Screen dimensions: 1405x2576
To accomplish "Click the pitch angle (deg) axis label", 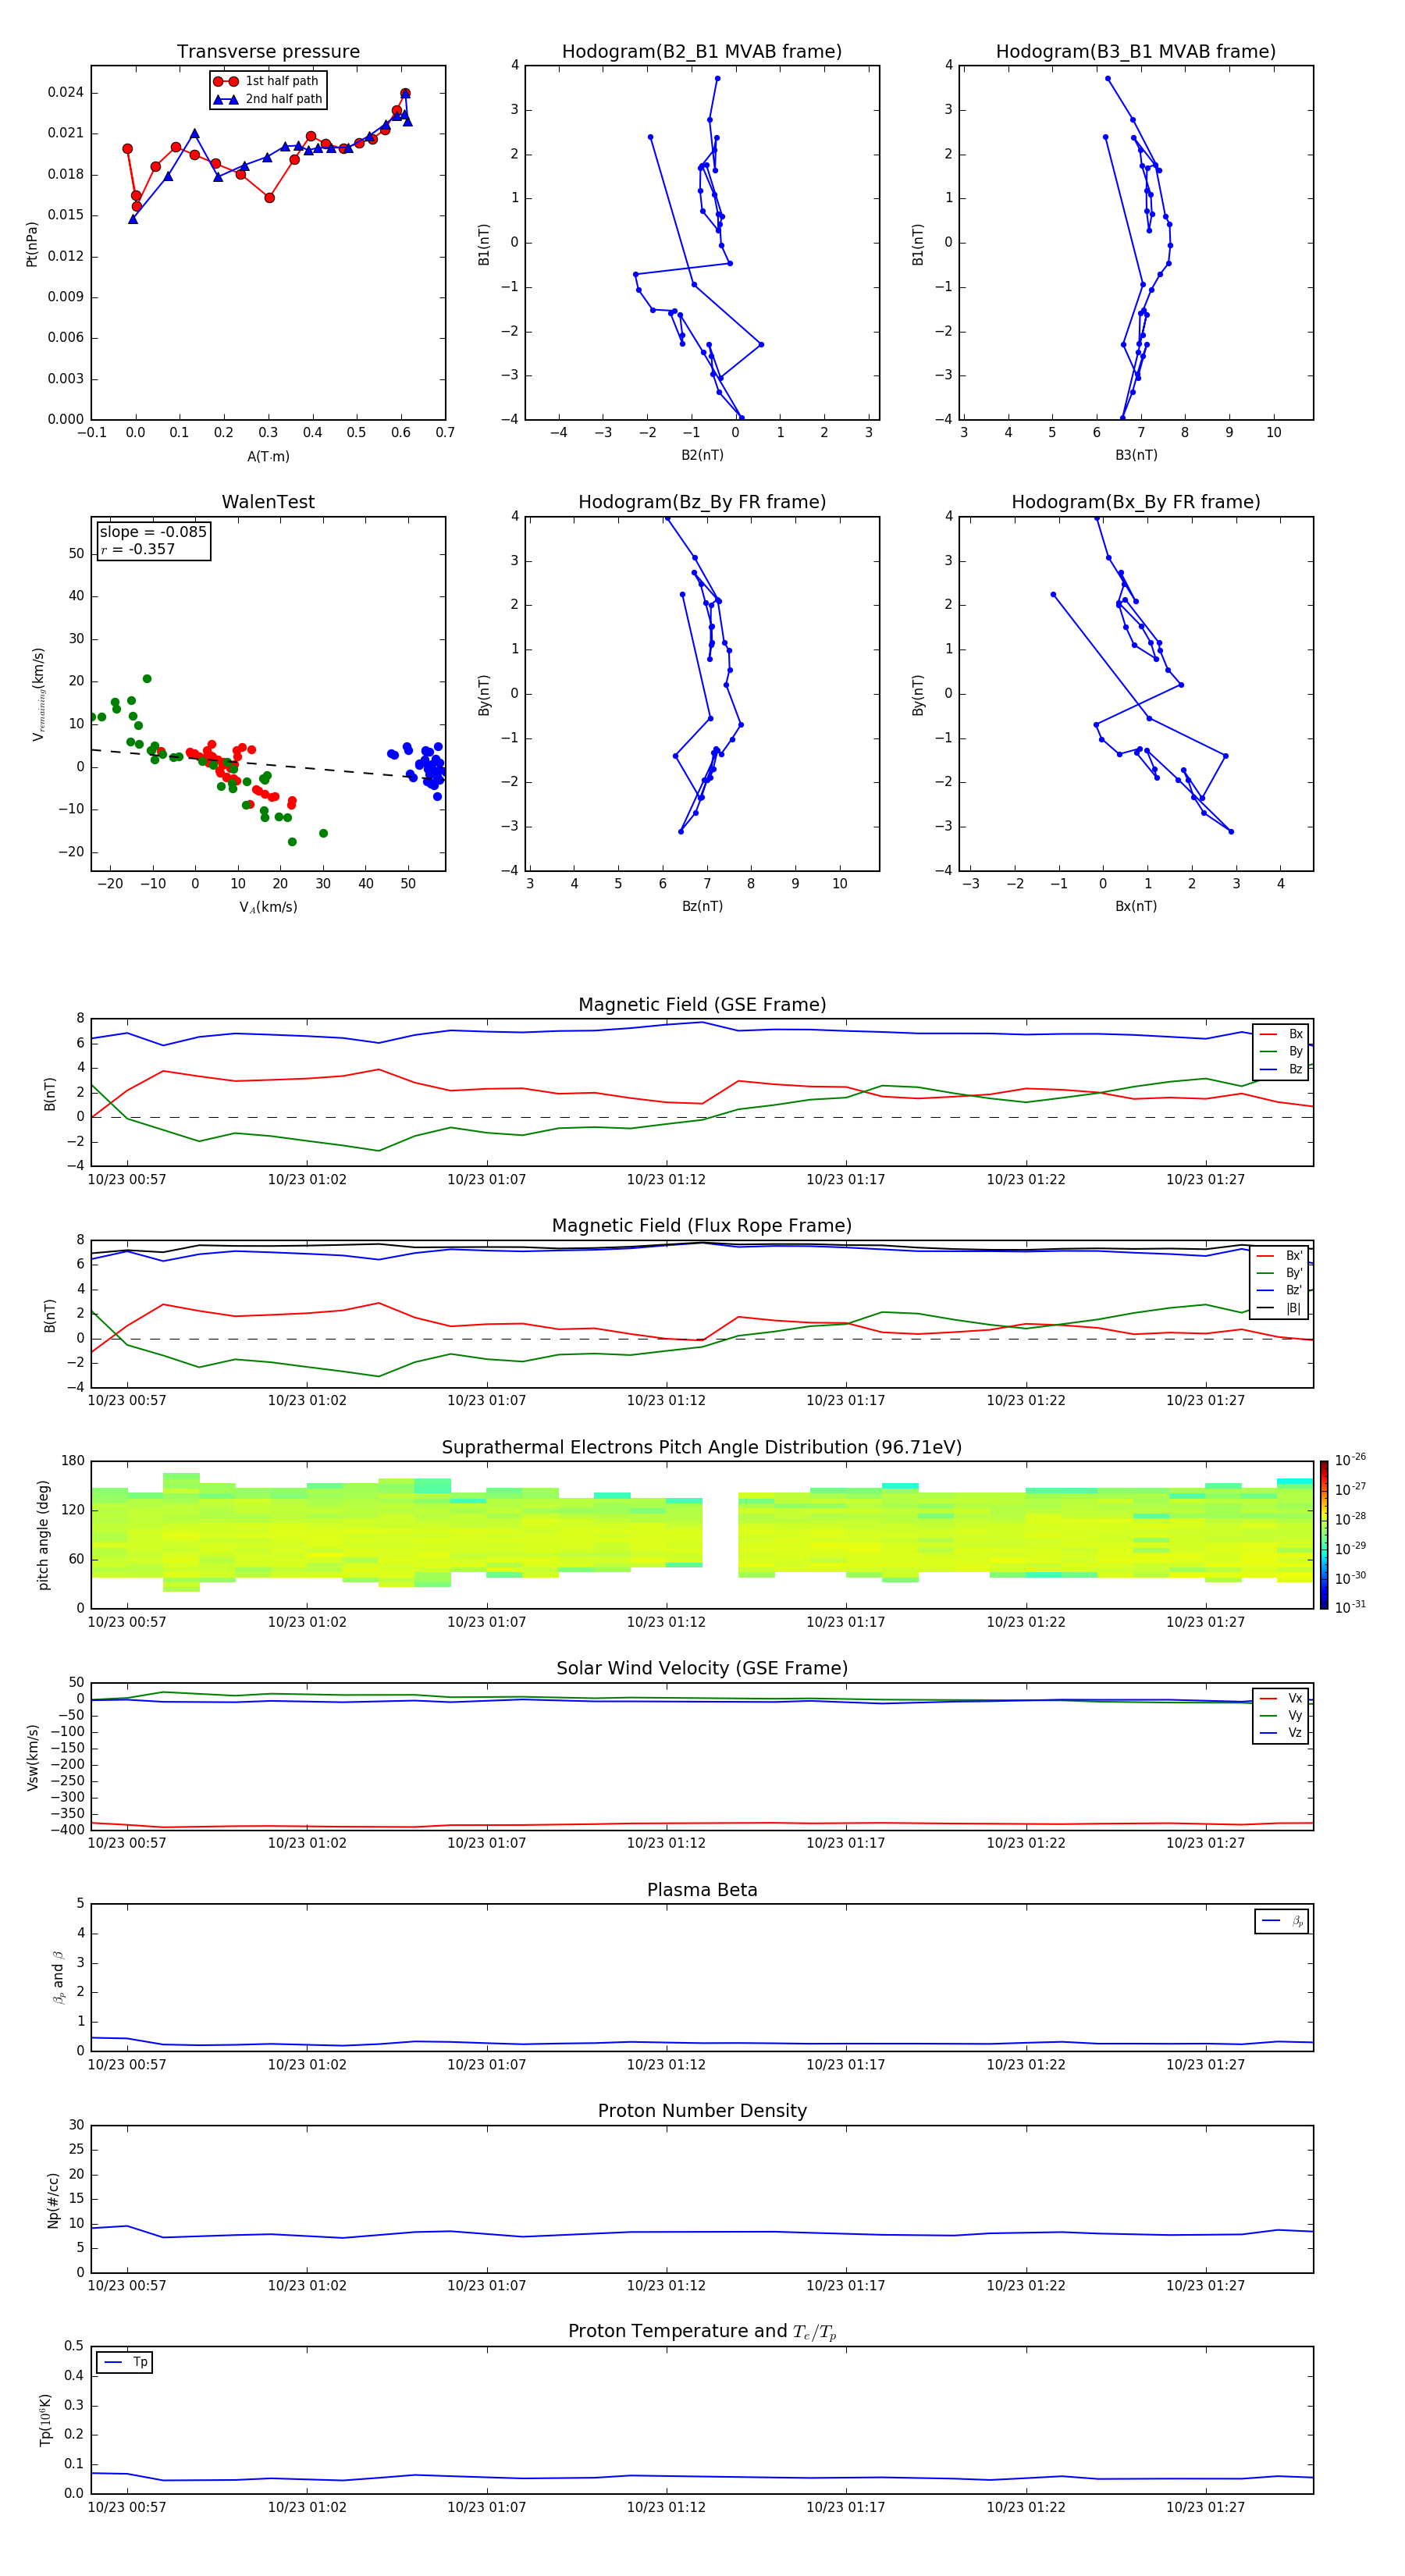I will [x=43, y=1535].
